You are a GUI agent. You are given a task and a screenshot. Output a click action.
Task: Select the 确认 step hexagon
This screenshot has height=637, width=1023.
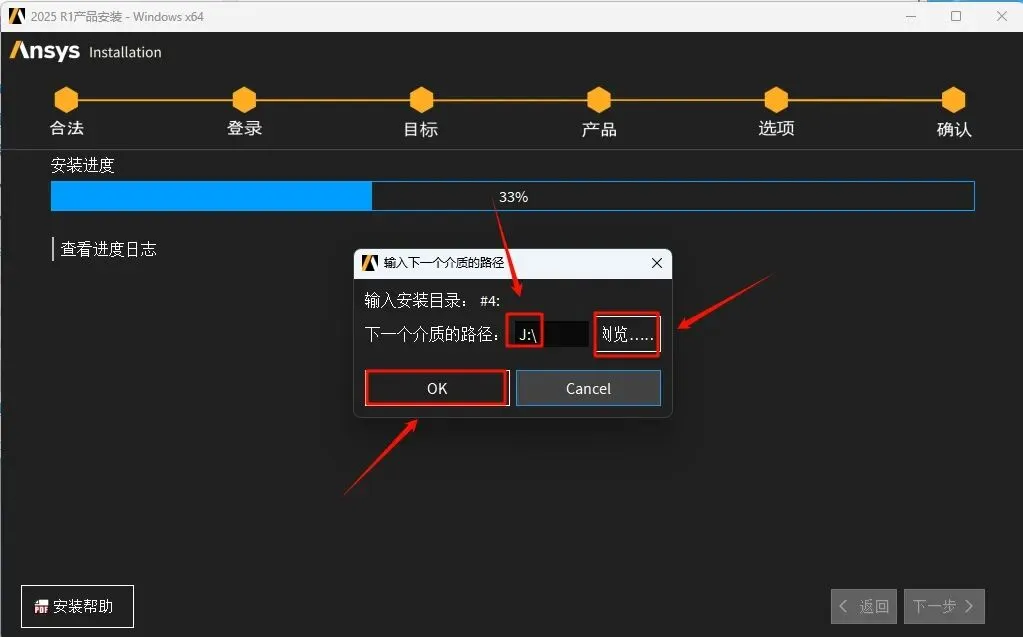[x=953, y=100]
